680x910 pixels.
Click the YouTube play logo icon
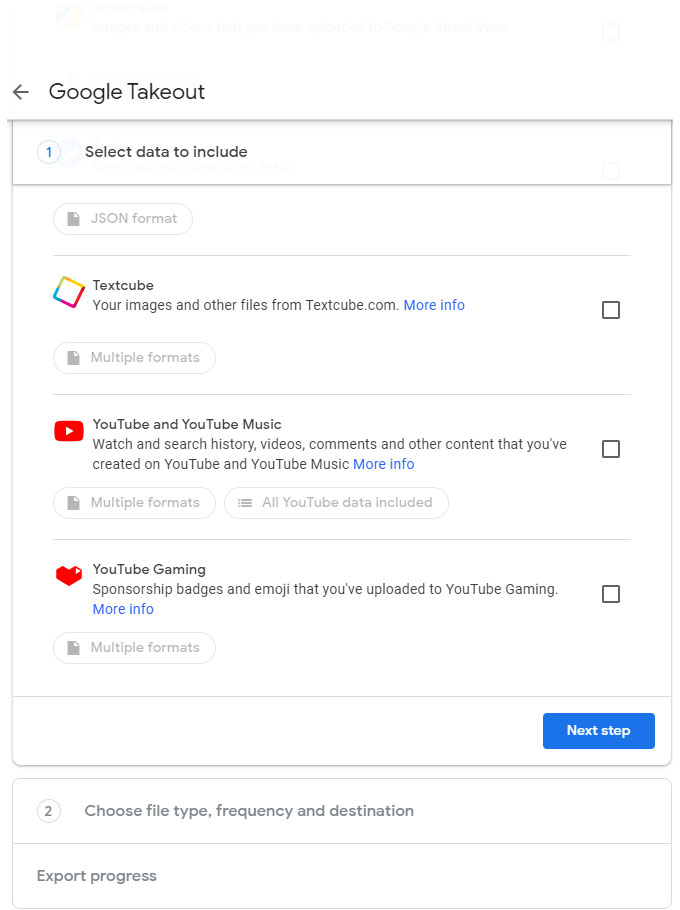68,431
